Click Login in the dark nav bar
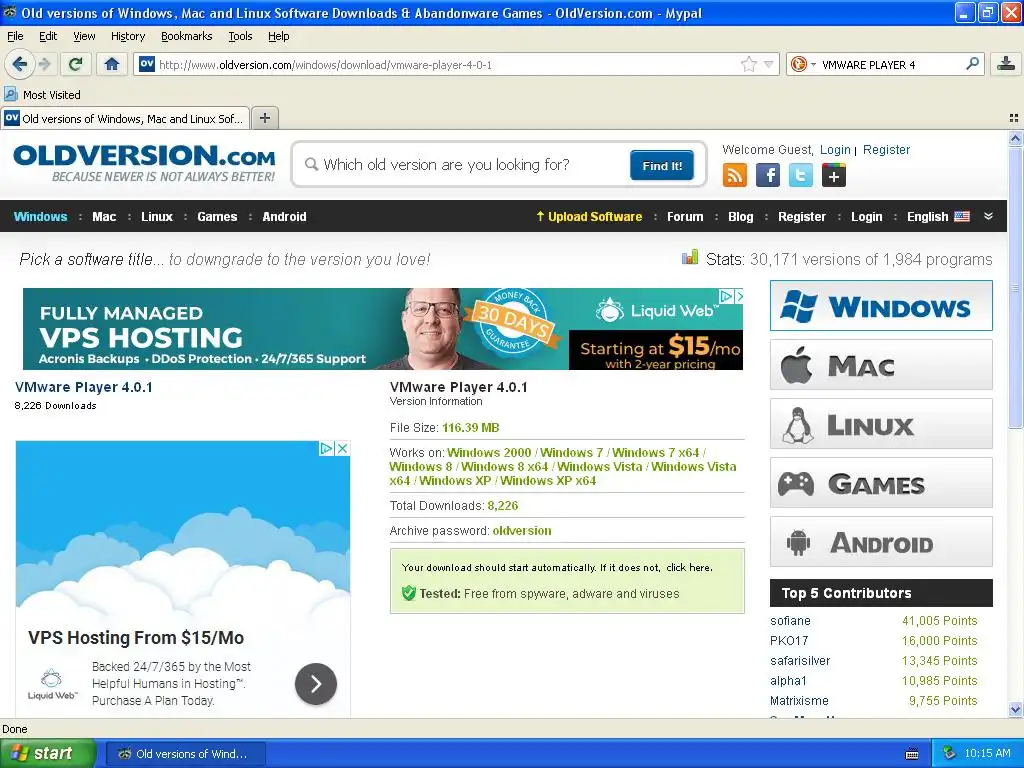Screen dimensions: 1024x768 point(867,217)
